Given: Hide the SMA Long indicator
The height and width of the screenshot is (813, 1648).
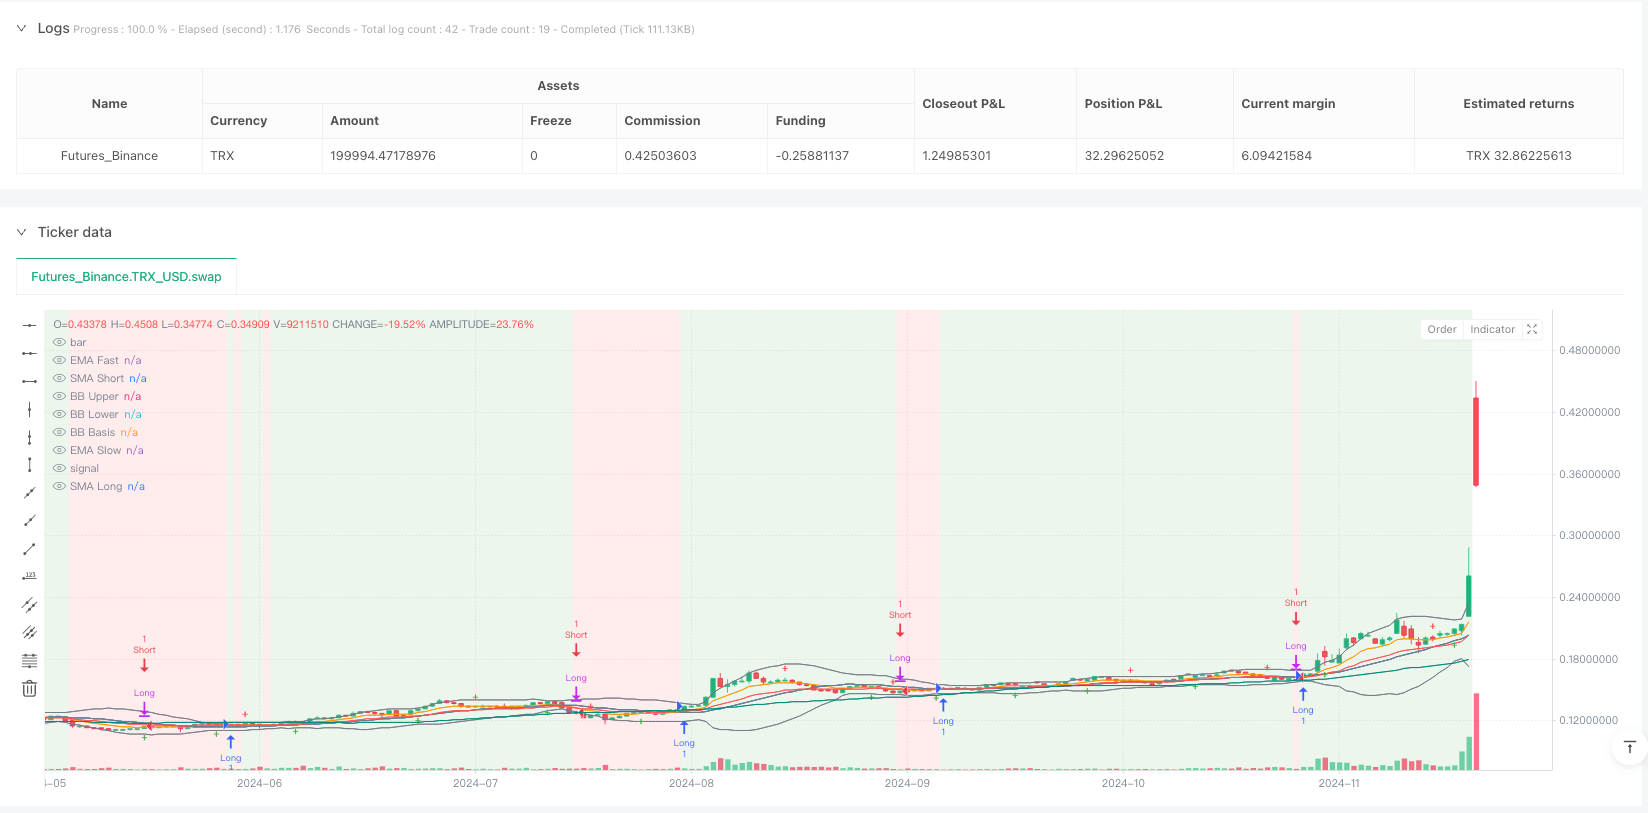Looking at the screenshot, I should [x=60, y=486].
